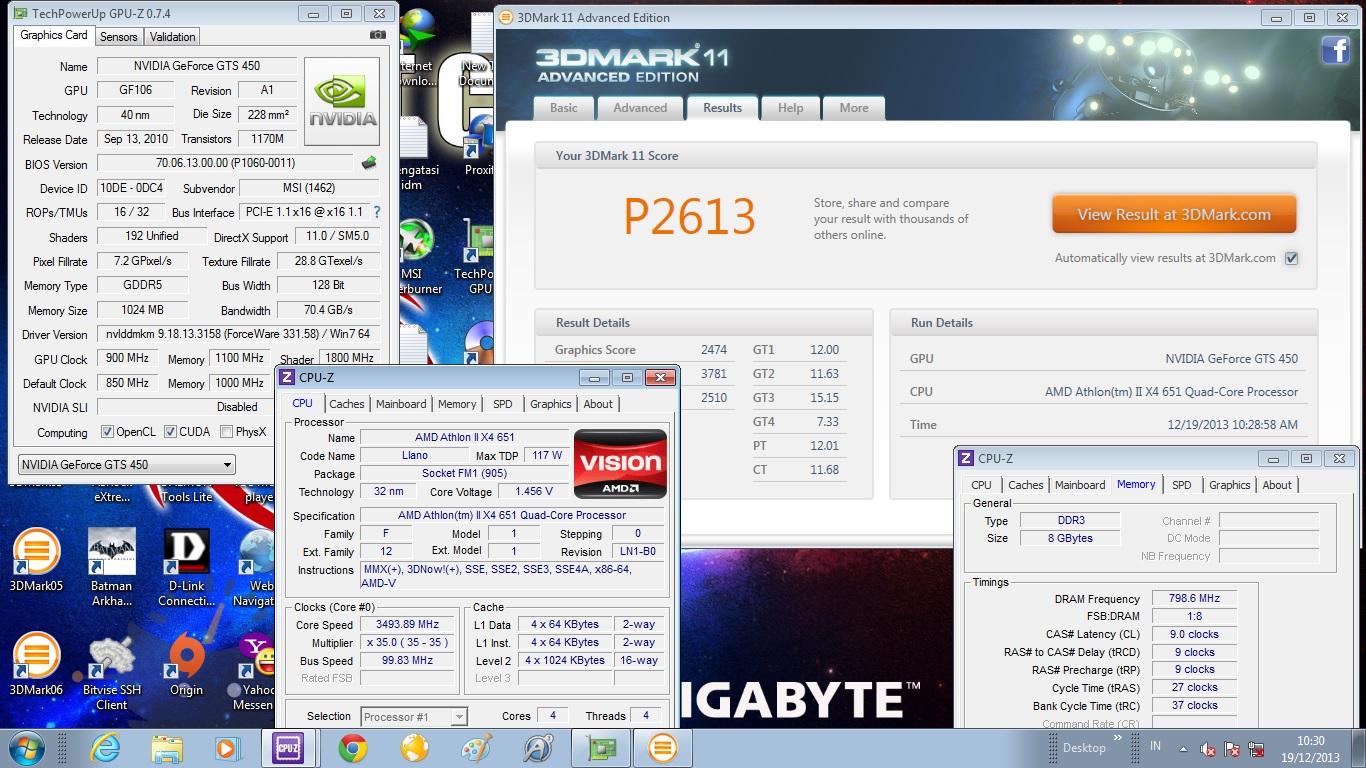Image resolution: width=1366 pixels, height=768 pixels.
Task: Launch Google Chrome from the taskbar
Action: pos(352,747)
